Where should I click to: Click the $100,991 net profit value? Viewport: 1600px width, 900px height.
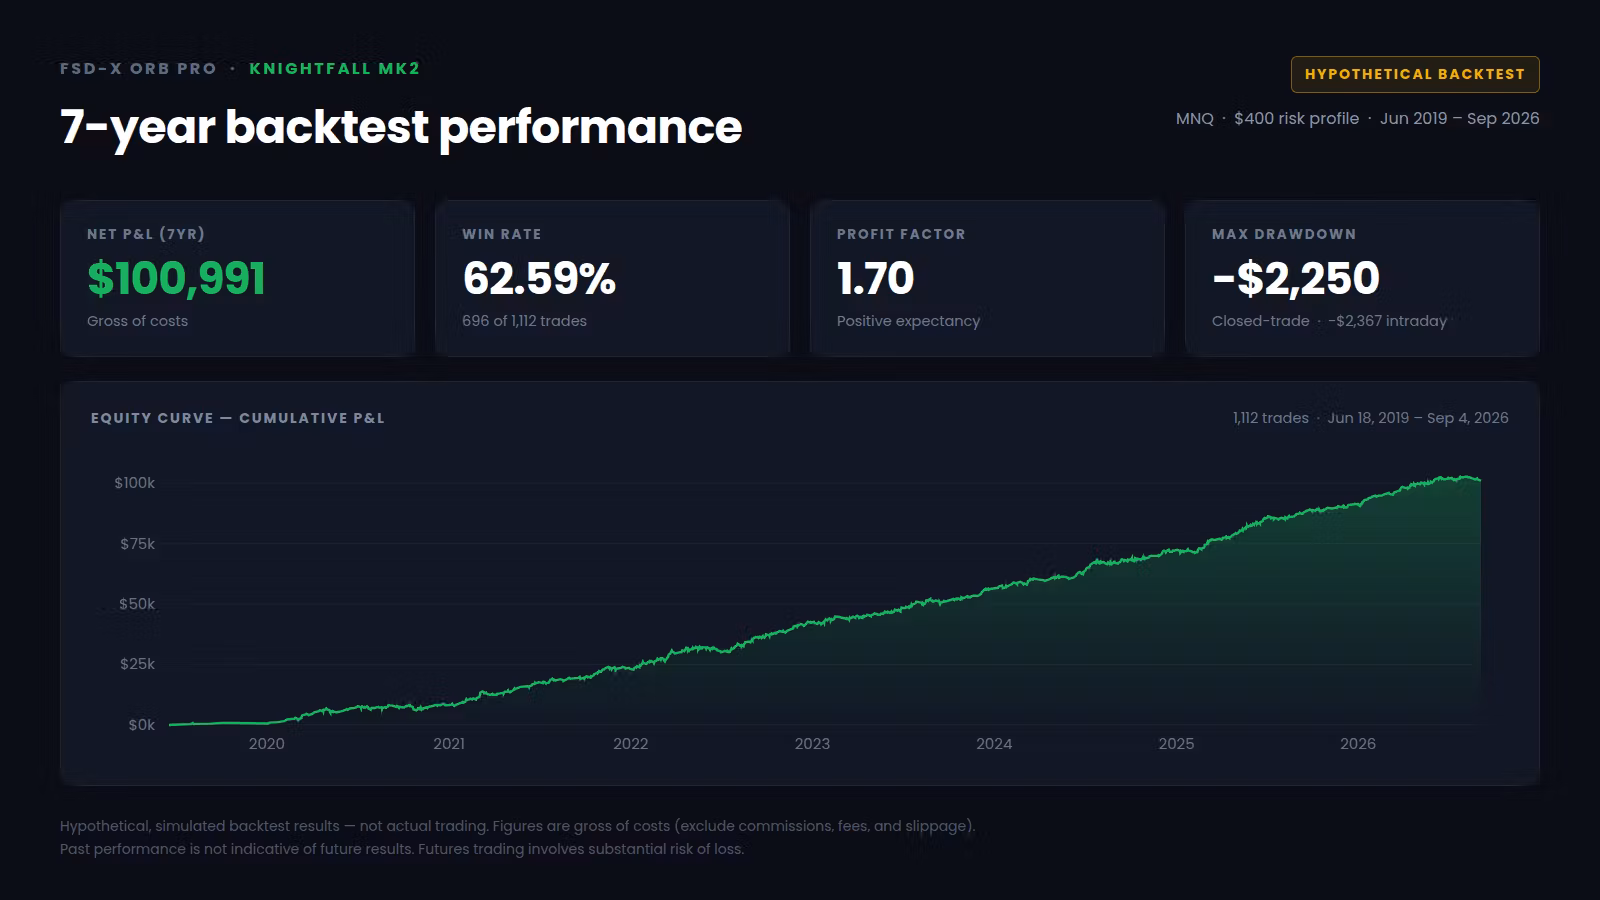176,278
